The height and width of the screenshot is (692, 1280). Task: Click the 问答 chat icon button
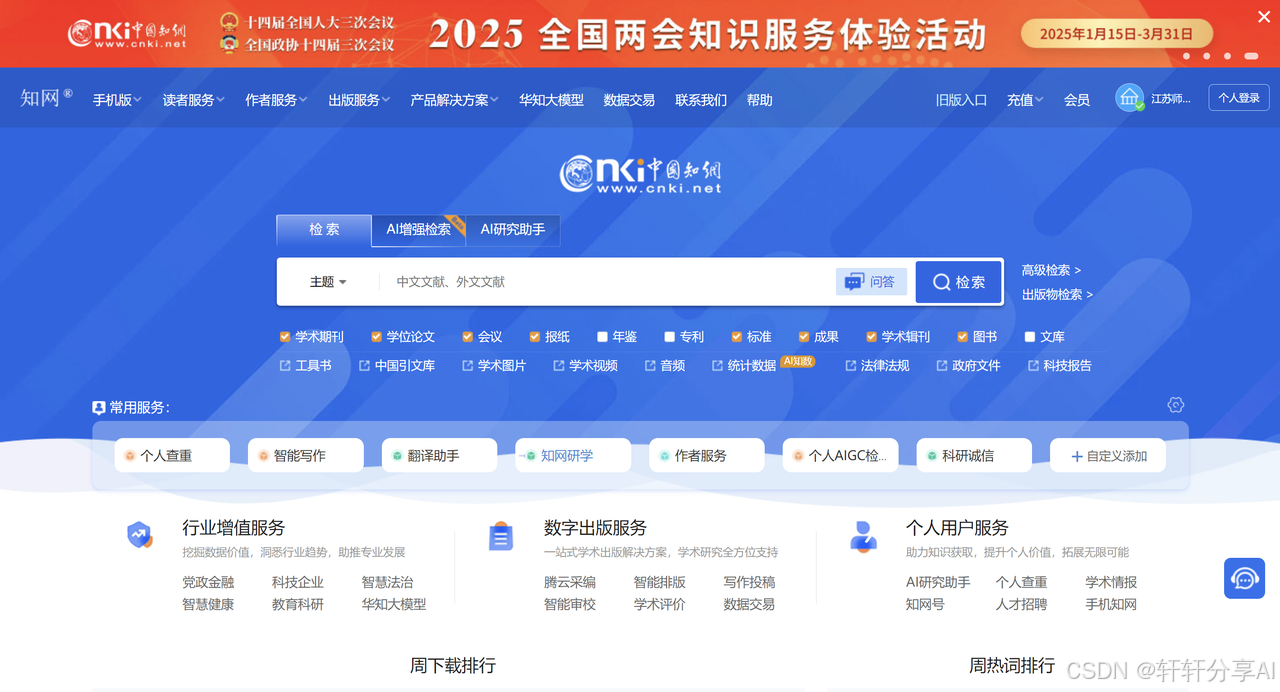pyautogui.click(x=871, y=282)
